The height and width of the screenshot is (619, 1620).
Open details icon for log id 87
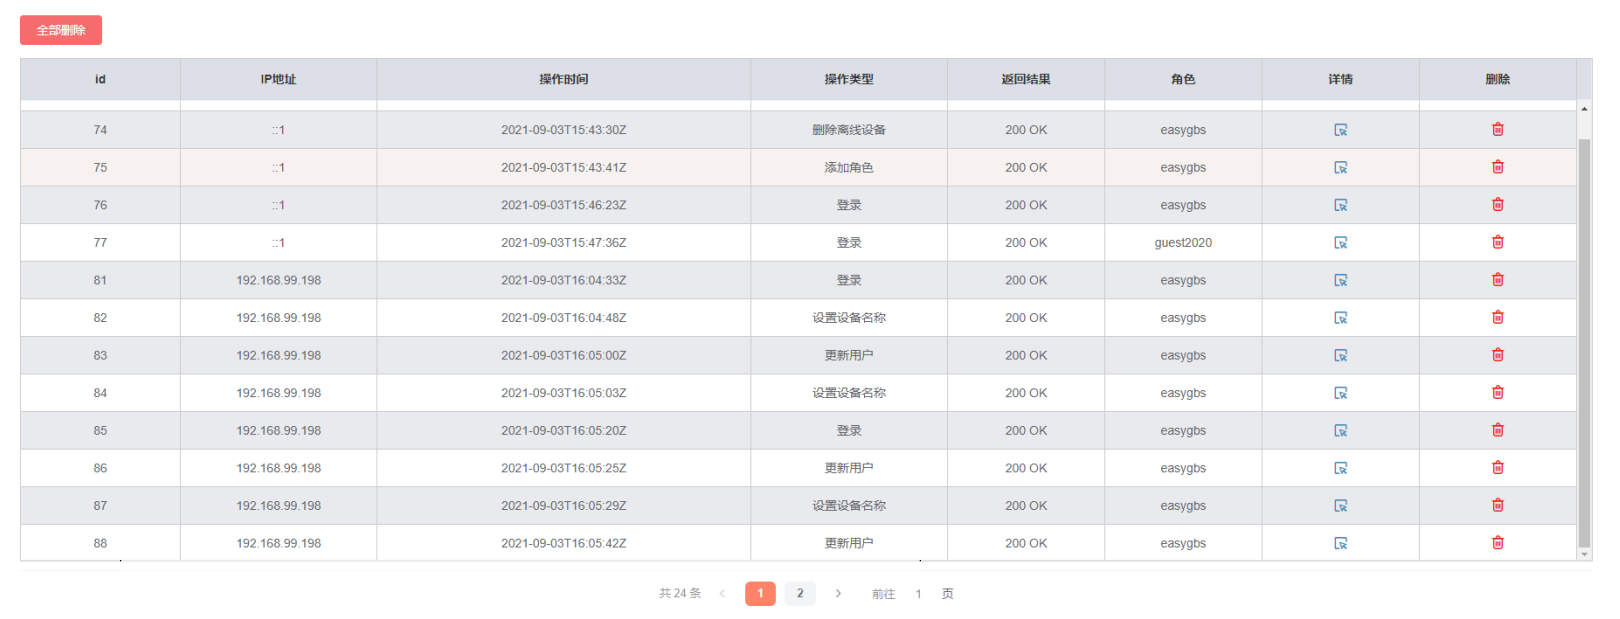pos(1340,506)
